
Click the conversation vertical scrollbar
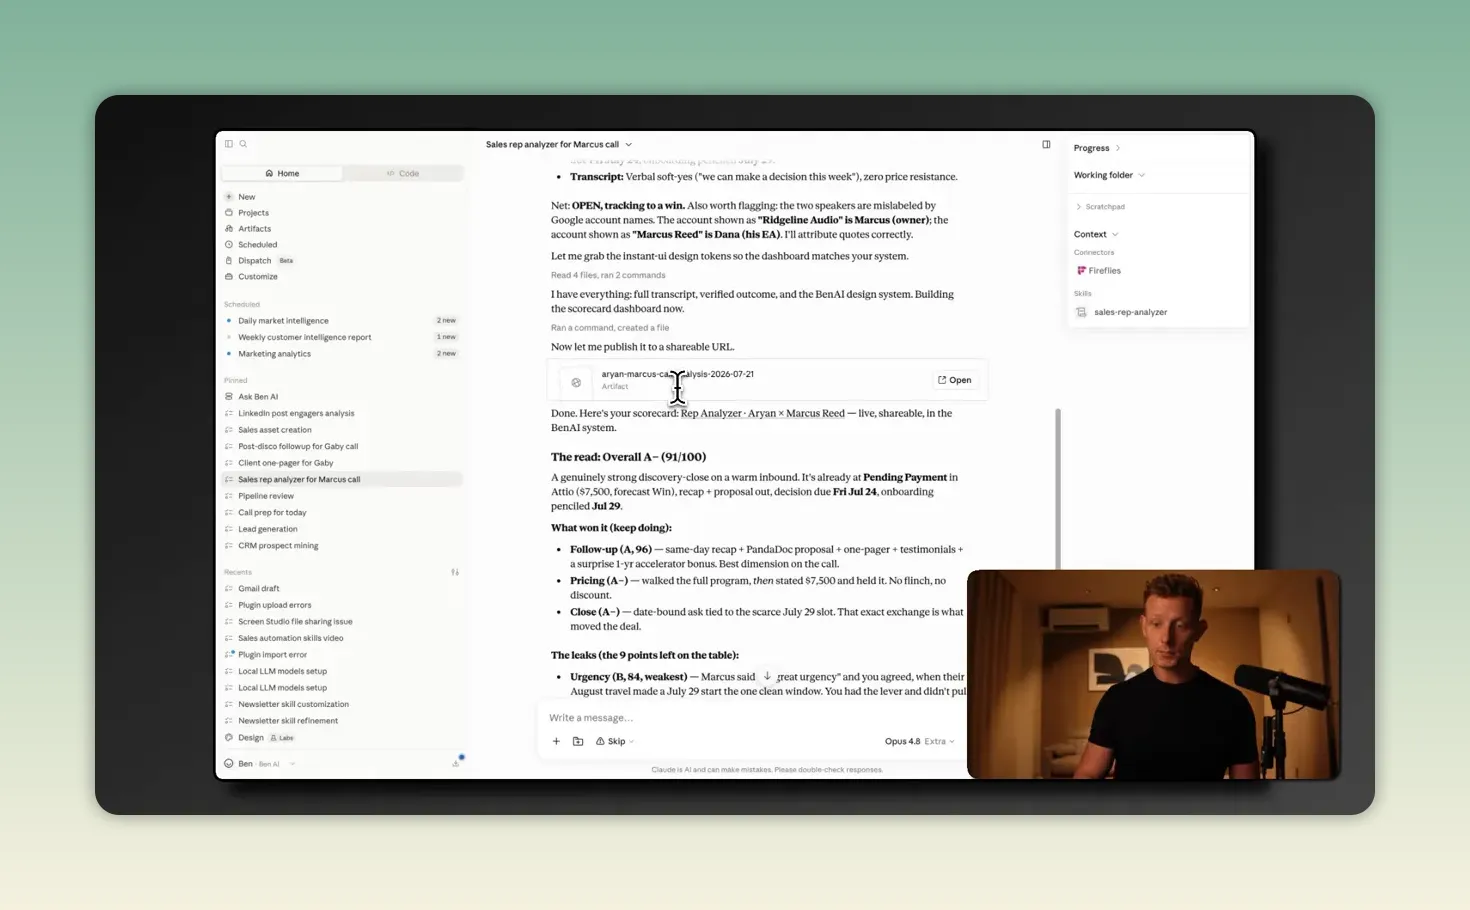coord(1057,488)
